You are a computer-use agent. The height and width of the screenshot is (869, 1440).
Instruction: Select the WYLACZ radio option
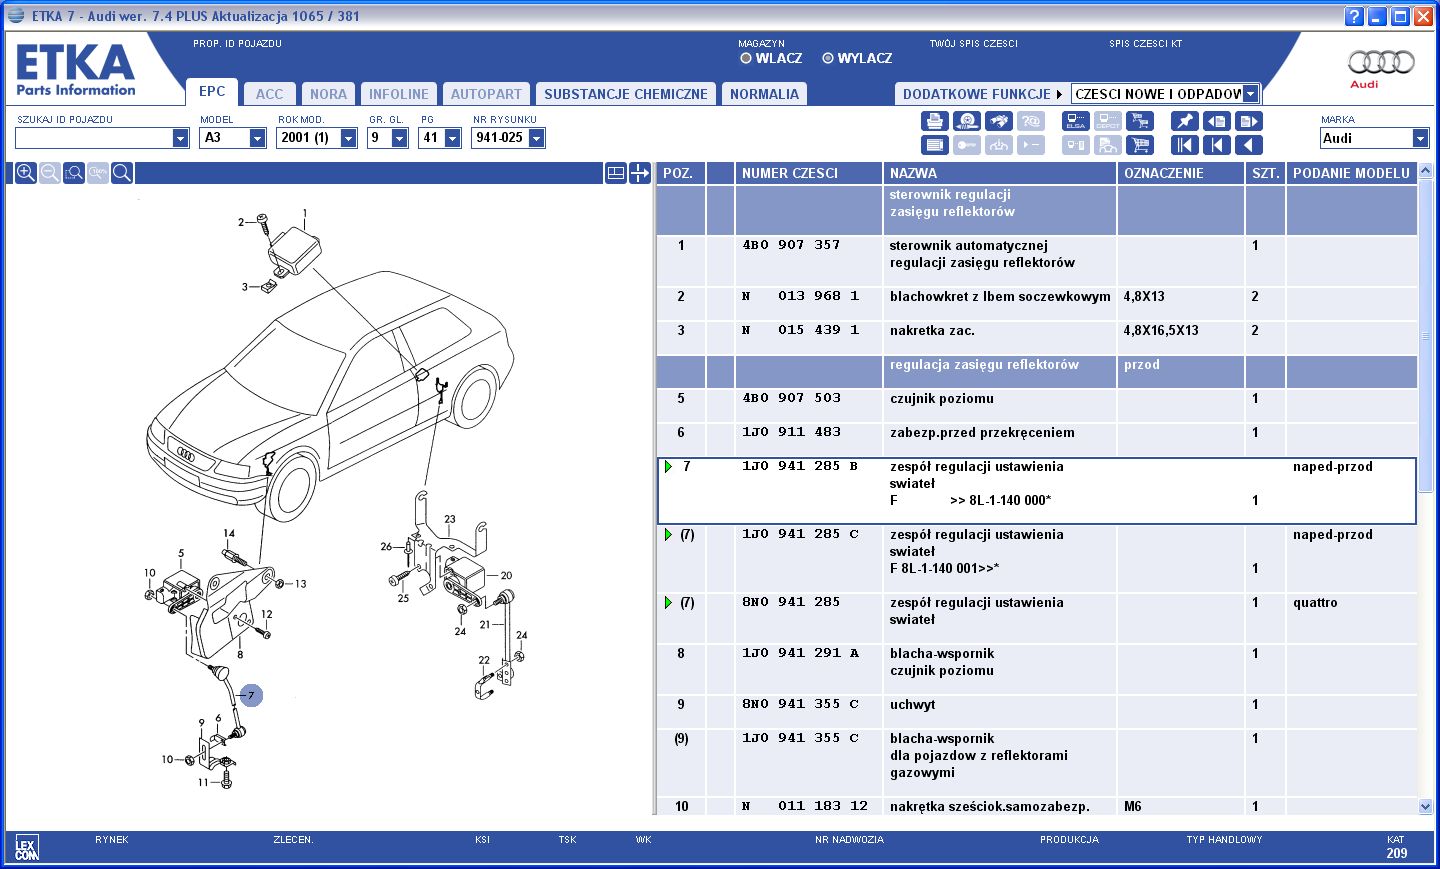827,58
